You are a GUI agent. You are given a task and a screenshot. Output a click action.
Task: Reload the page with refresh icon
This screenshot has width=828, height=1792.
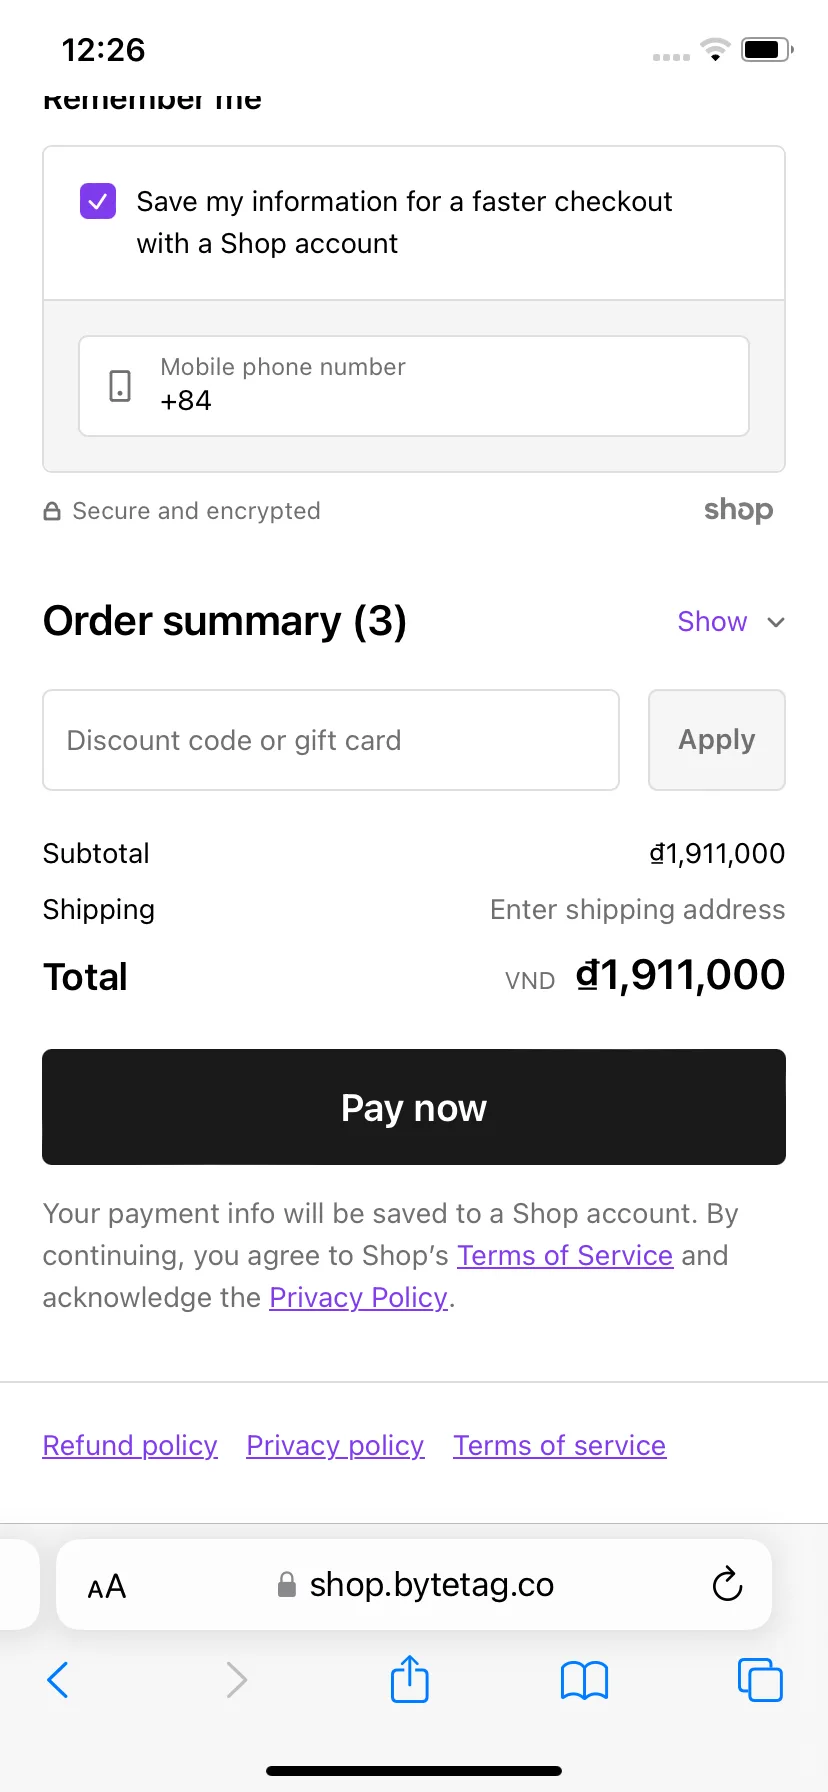point(727,1584)
